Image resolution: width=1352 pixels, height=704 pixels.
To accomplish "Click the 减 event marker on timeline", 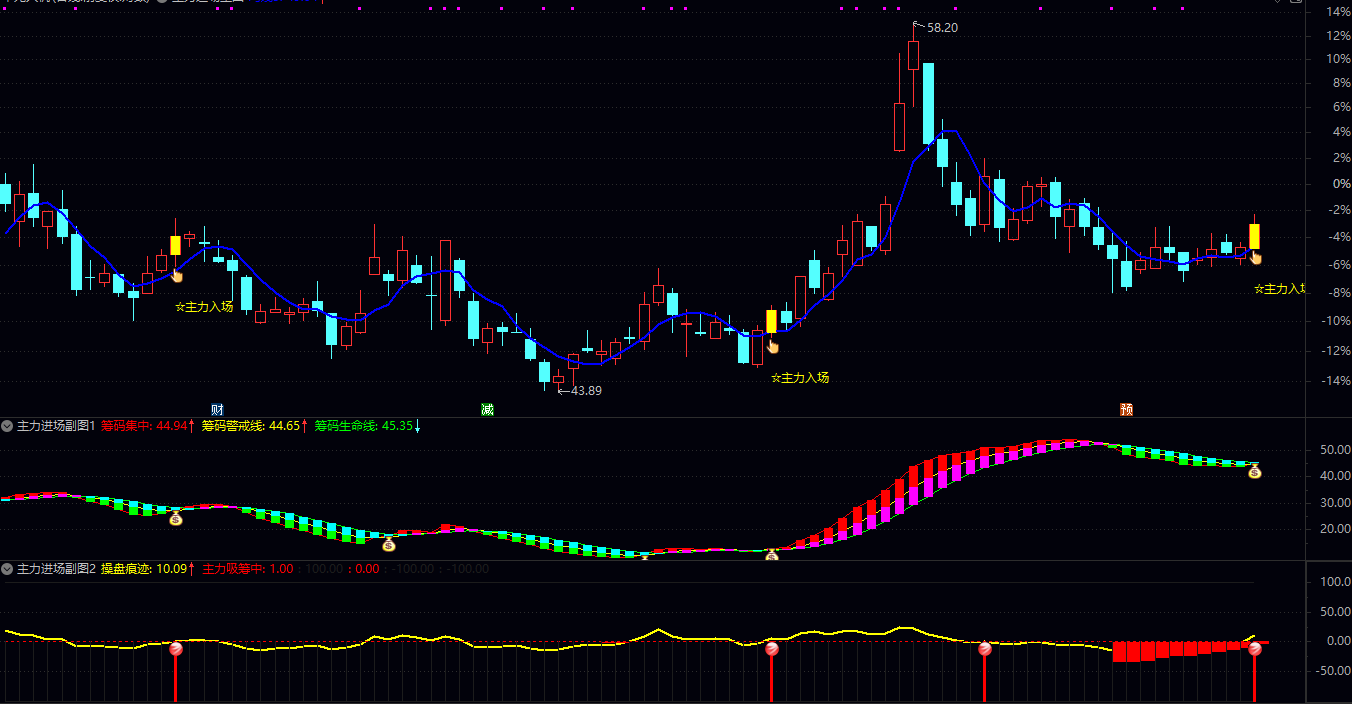I will [487, 410].
